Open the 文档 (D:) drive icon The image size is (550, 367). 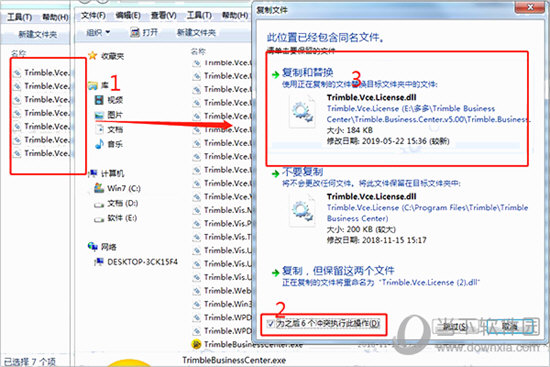pos(99,204)
